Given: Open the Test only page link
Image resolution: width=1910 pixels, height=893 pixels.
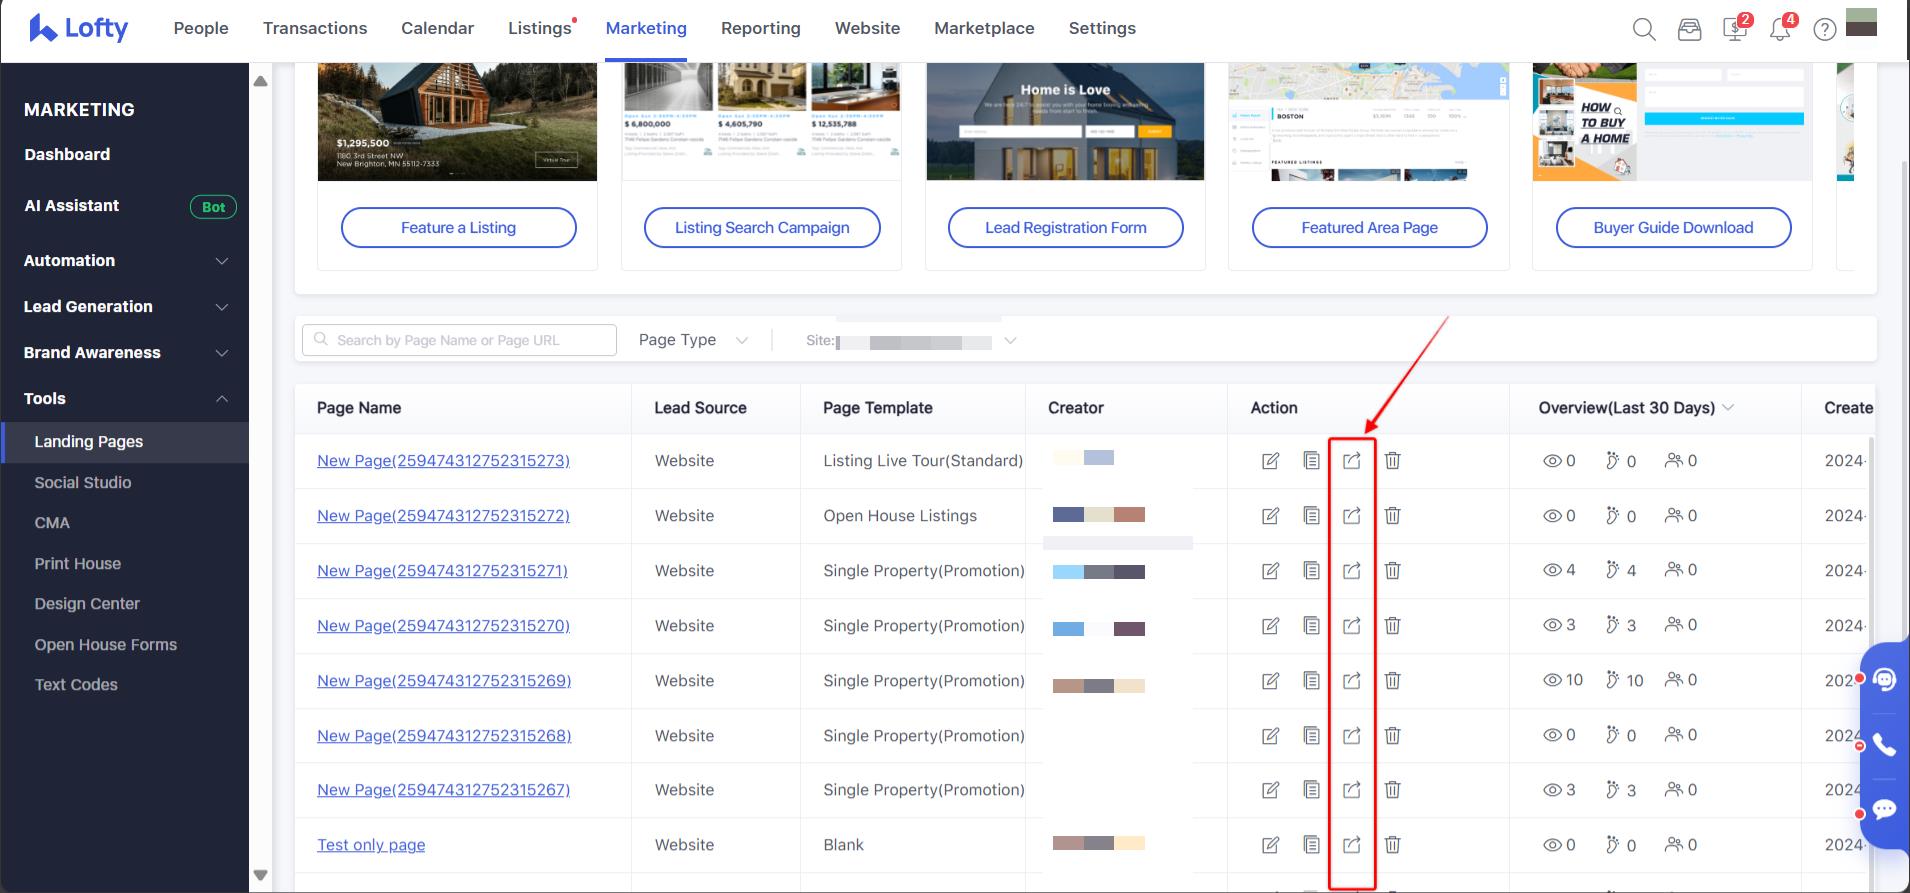Looking at the screenshot, I should [371, 845].
